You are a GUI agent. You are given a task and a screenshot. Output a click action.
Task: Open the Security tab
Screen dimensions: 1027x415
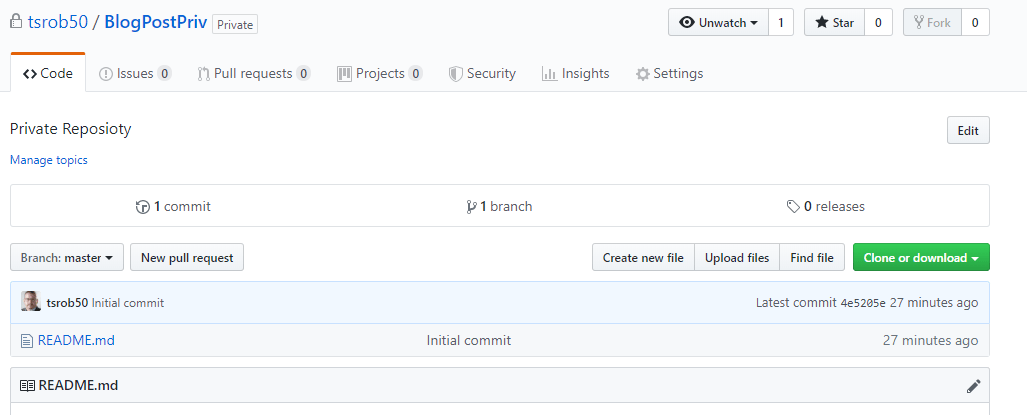[x=482, y=73]
